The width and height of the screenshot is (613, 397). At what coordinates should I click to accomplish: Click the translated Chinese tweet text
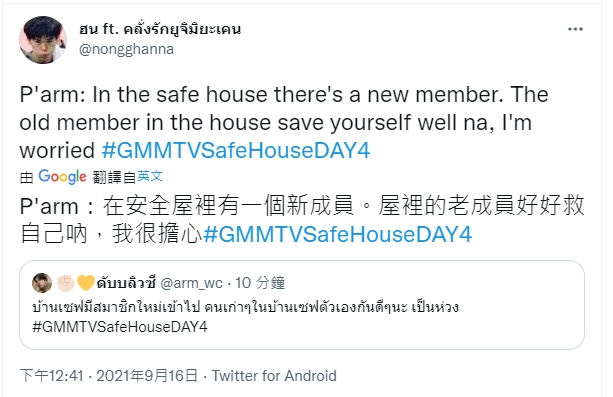[302, 220]
